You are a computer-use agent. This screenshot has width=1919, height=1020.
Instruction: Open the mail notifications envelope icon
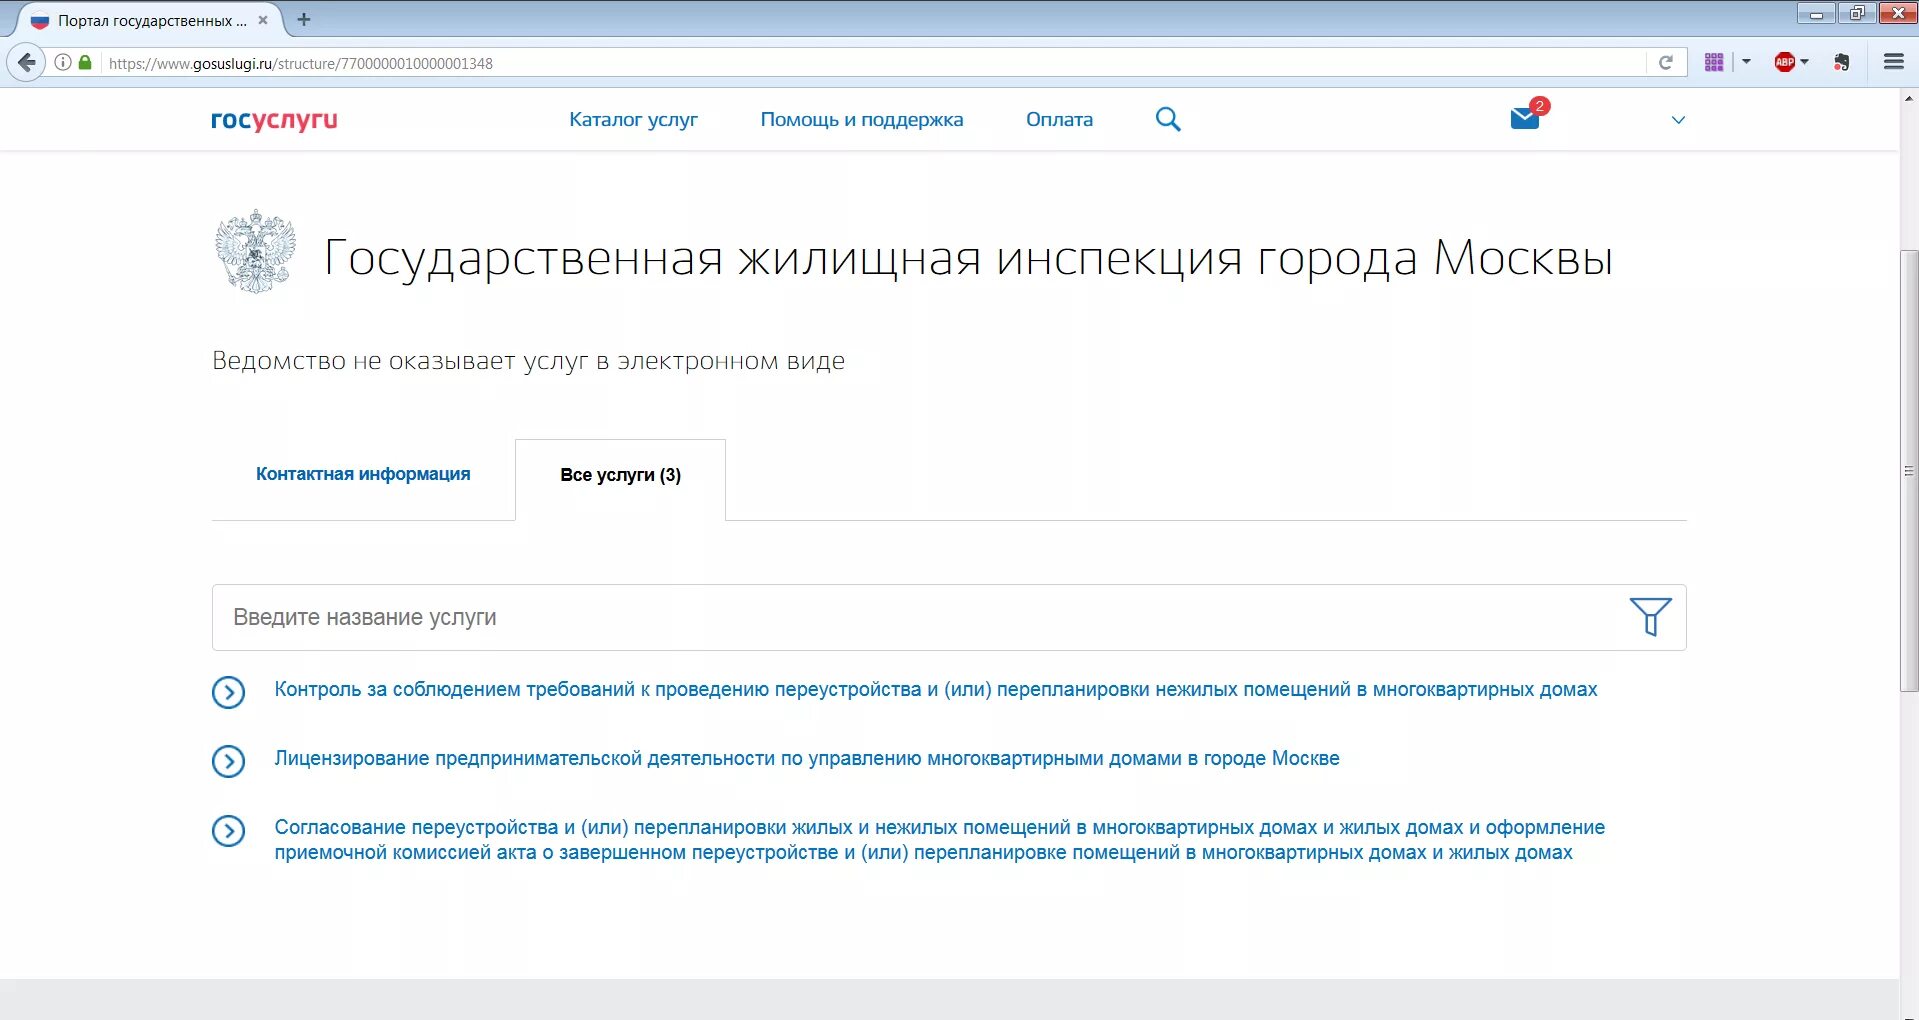tap(1525, 118)
